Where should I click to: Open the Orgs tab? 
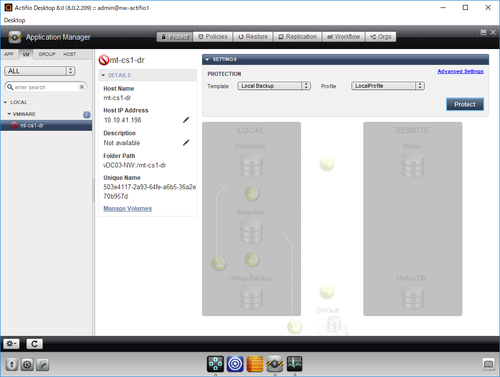click(x=381, y=37)
